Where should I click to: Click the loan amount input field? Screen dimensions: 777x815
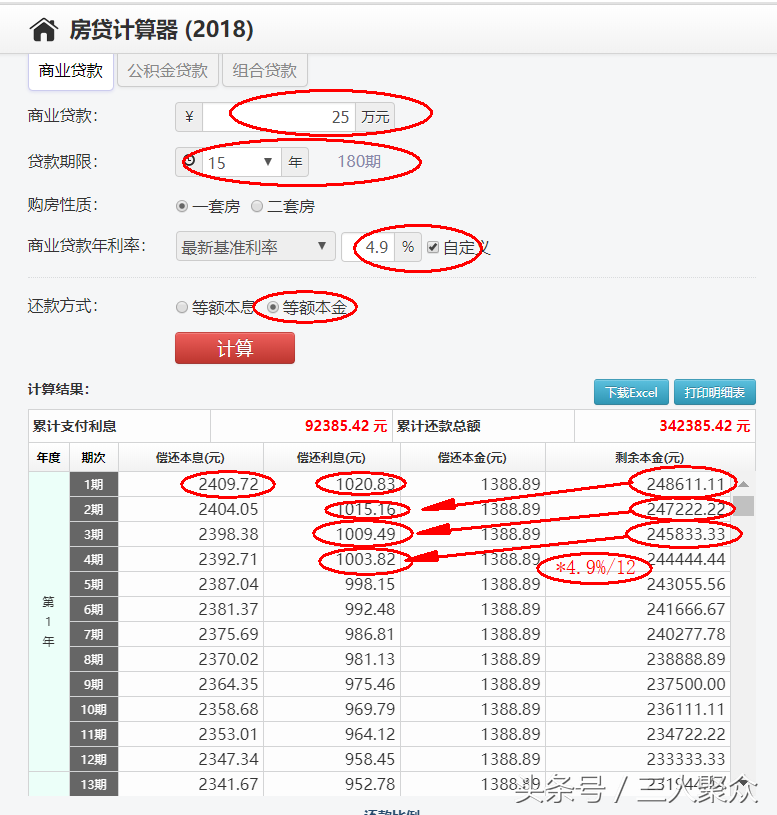tap(280, 117)
